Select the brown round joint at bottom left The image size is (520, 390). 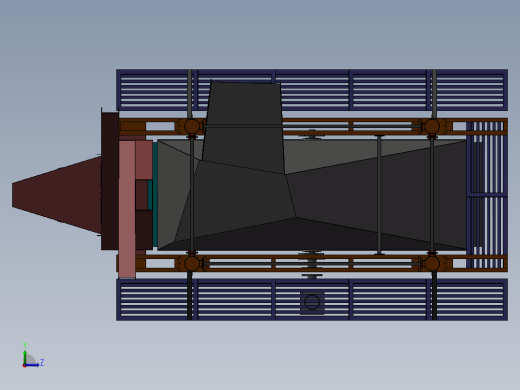[192, 264]
